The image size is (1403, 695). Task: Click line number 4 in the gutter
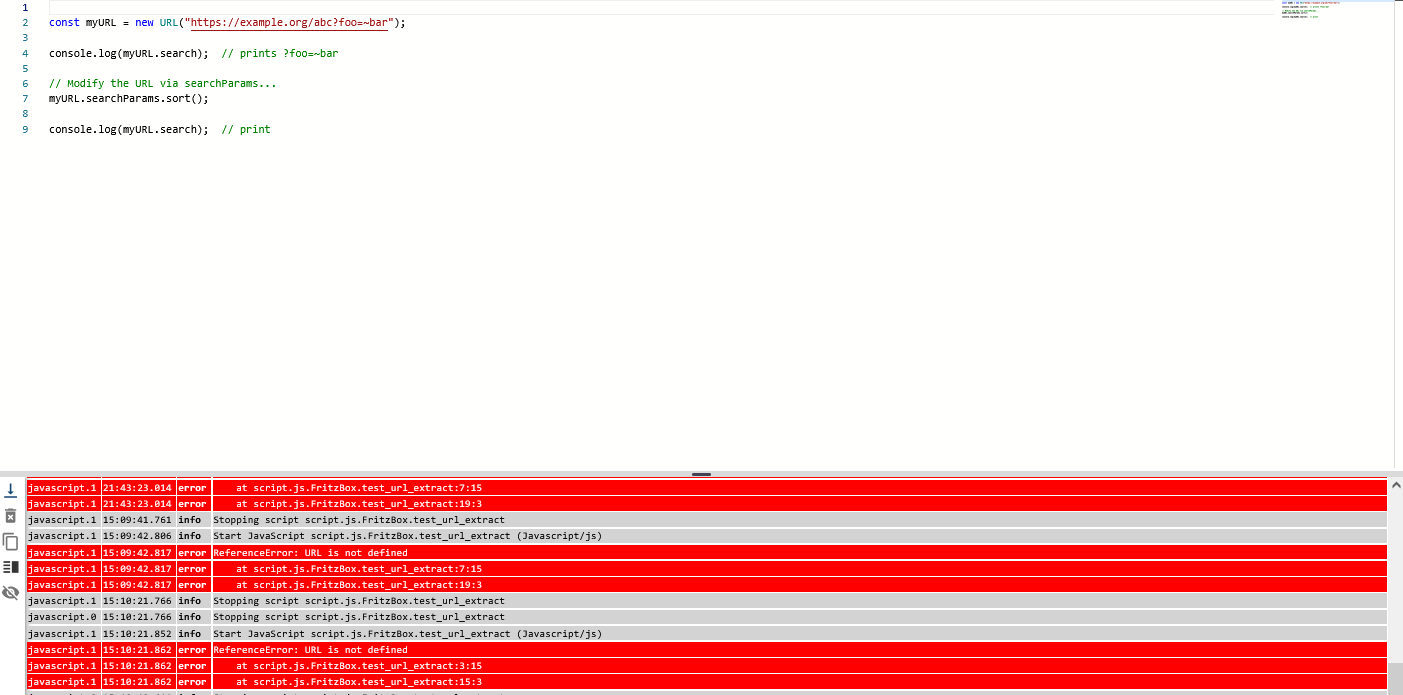24,53
